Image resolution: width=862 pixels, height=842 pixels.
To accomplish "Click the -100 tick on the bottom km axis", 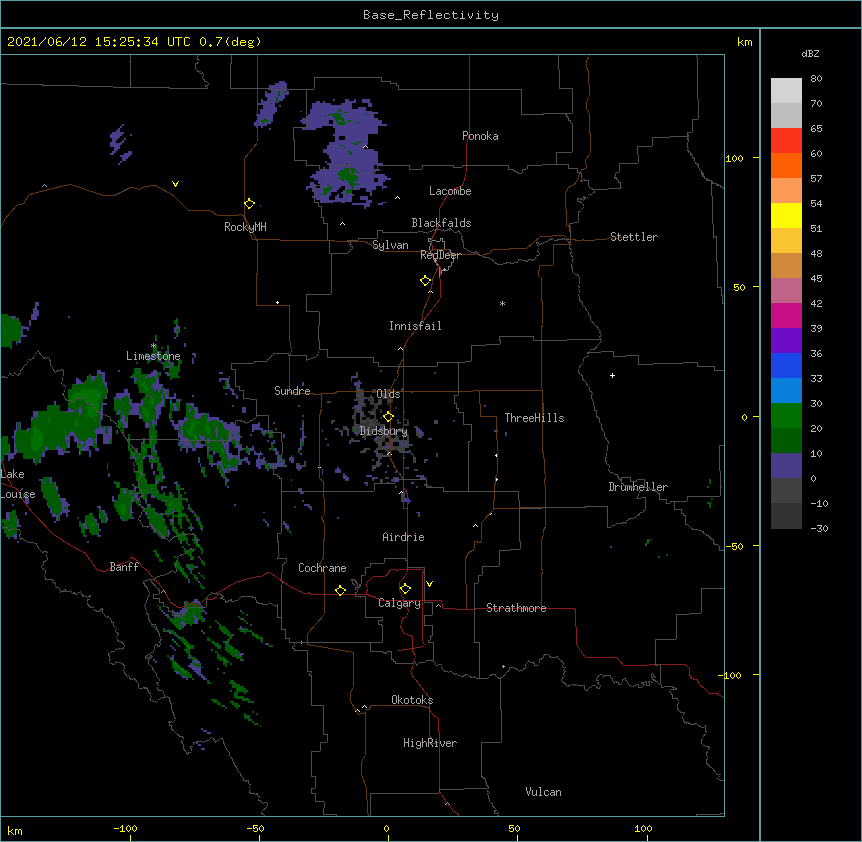I will pos(125,828).
